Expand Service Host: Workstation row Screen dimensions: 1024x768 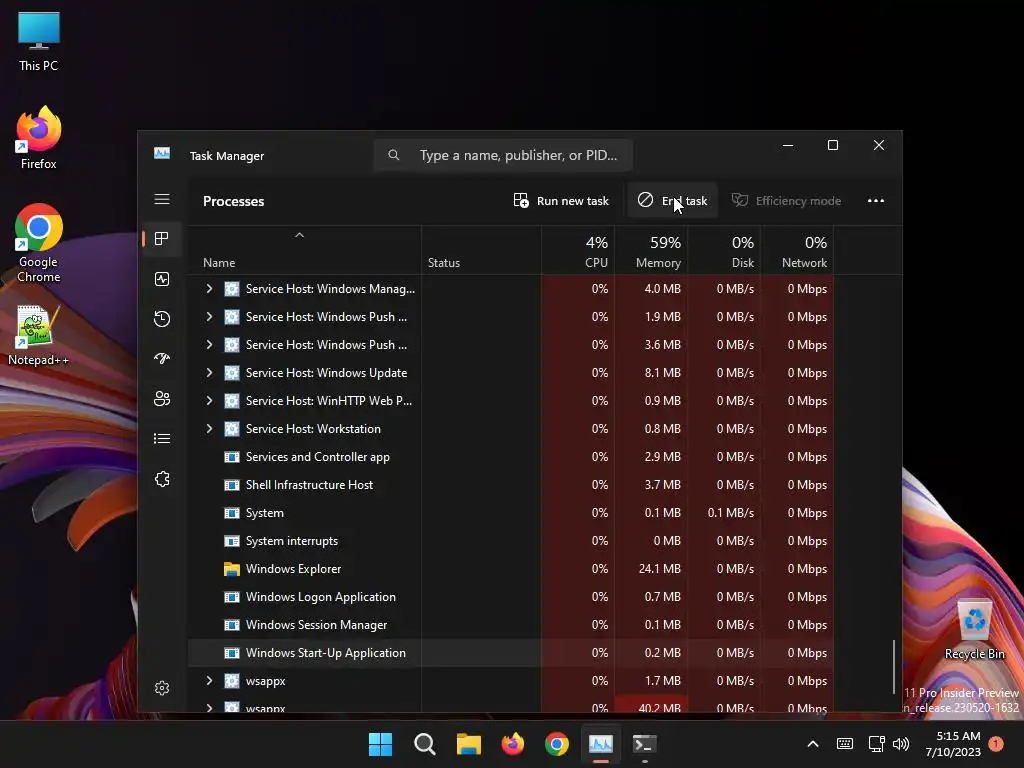tap(209, 429)
